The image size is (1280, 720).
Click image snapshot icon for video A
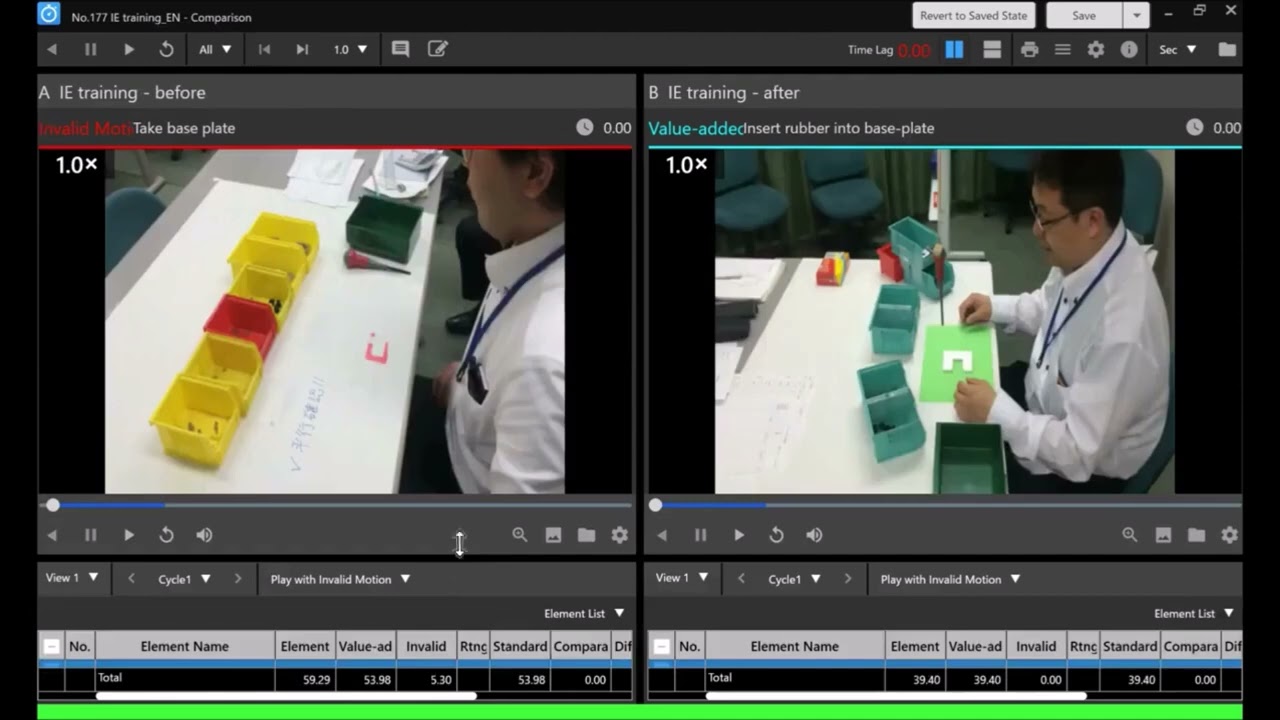[x=553, y=535]
